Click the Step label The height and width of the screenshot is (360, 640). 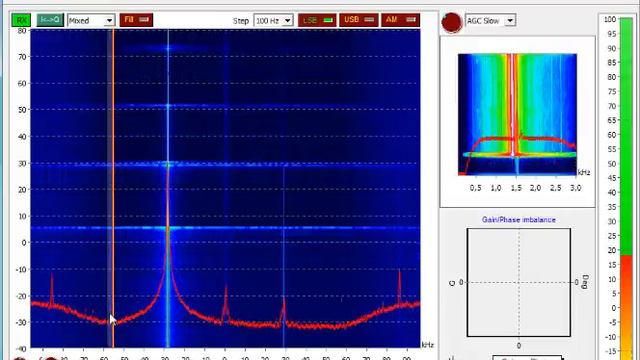pyautogui.click(x=241, y=21)
